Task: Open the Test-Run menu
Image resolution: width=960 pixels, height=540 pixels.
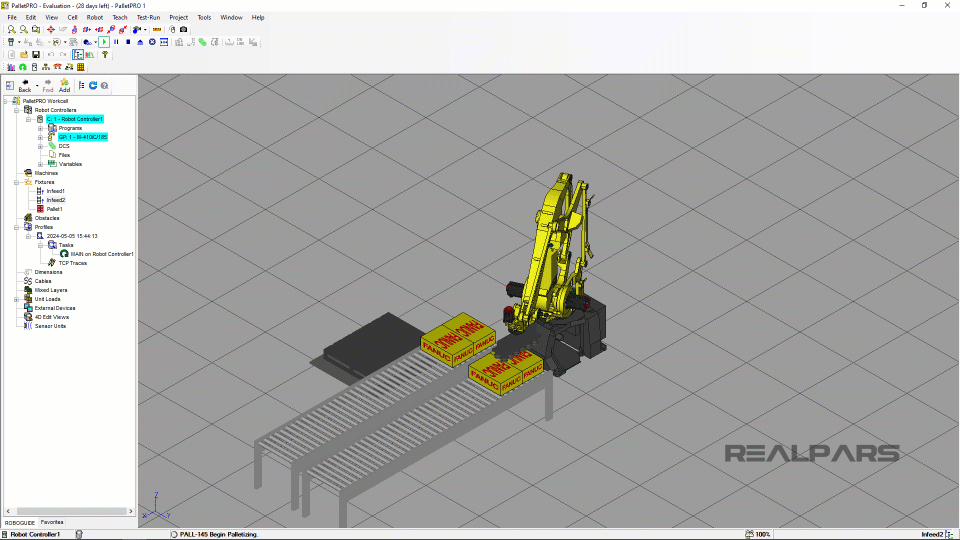Action: pyautogui.click(x=148, y=17)
